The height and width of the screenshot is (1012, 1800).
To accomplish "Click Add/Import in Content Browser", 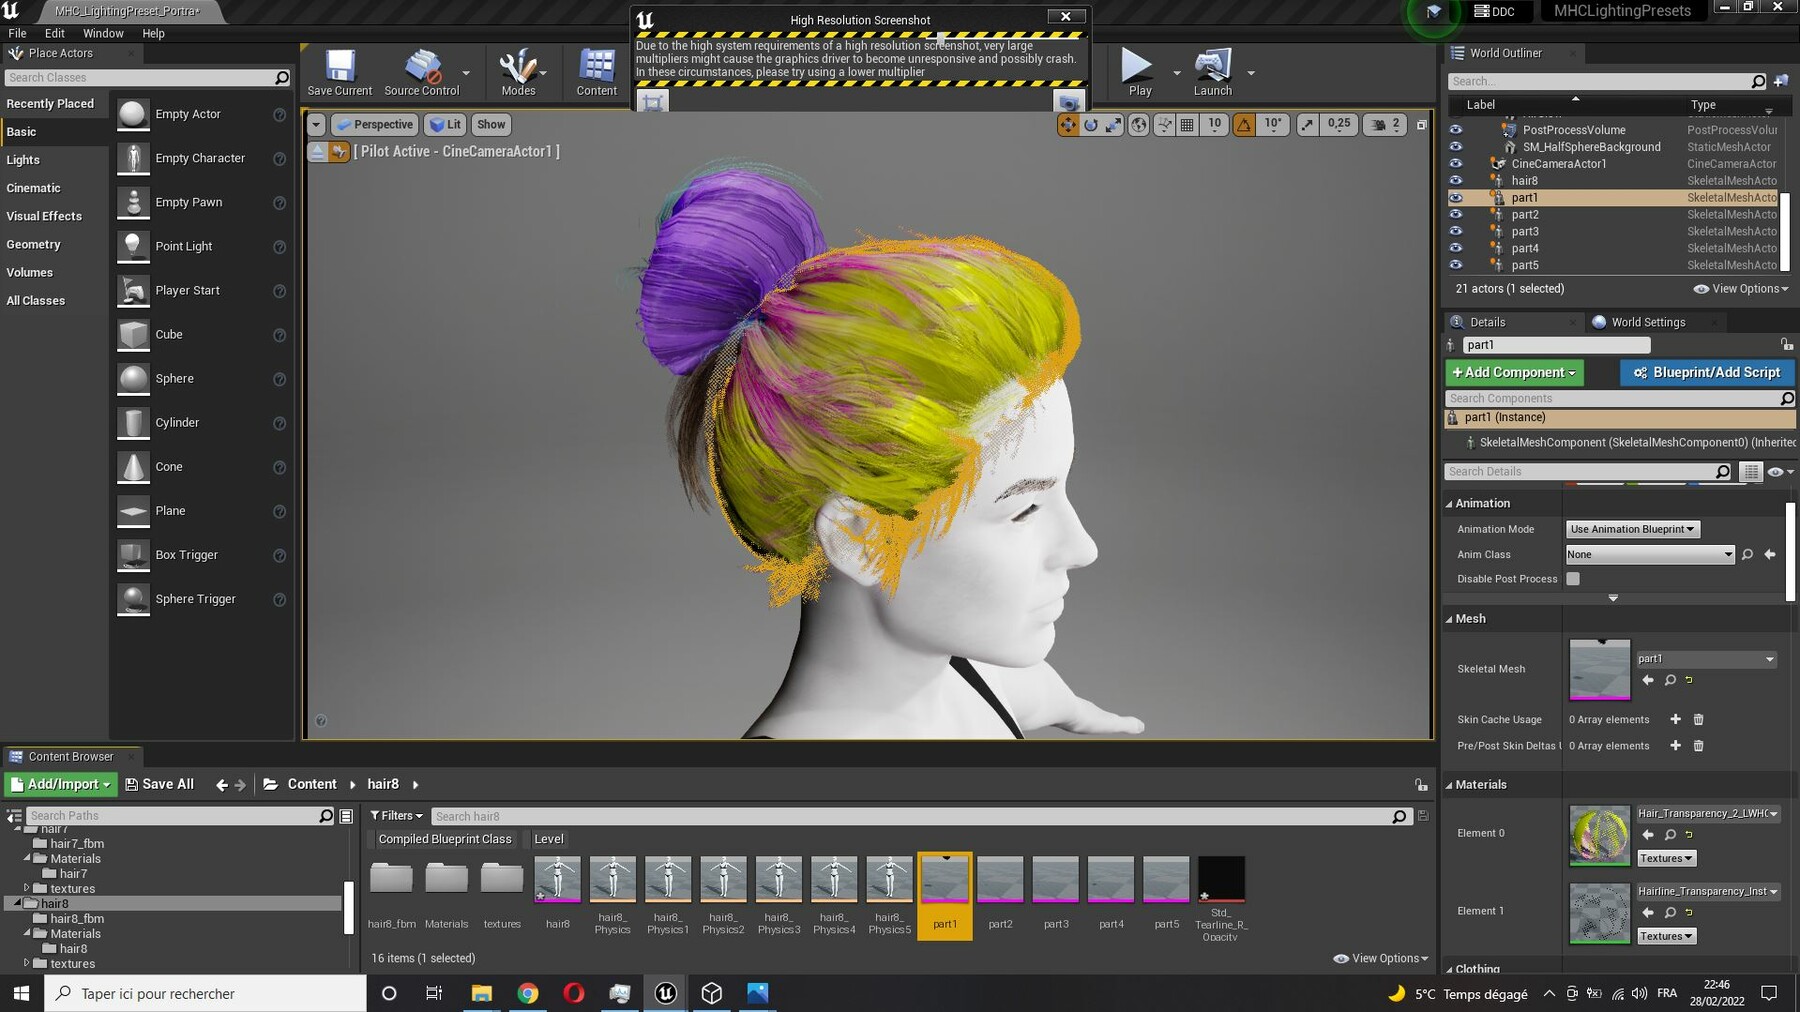I will click(61, 785).
